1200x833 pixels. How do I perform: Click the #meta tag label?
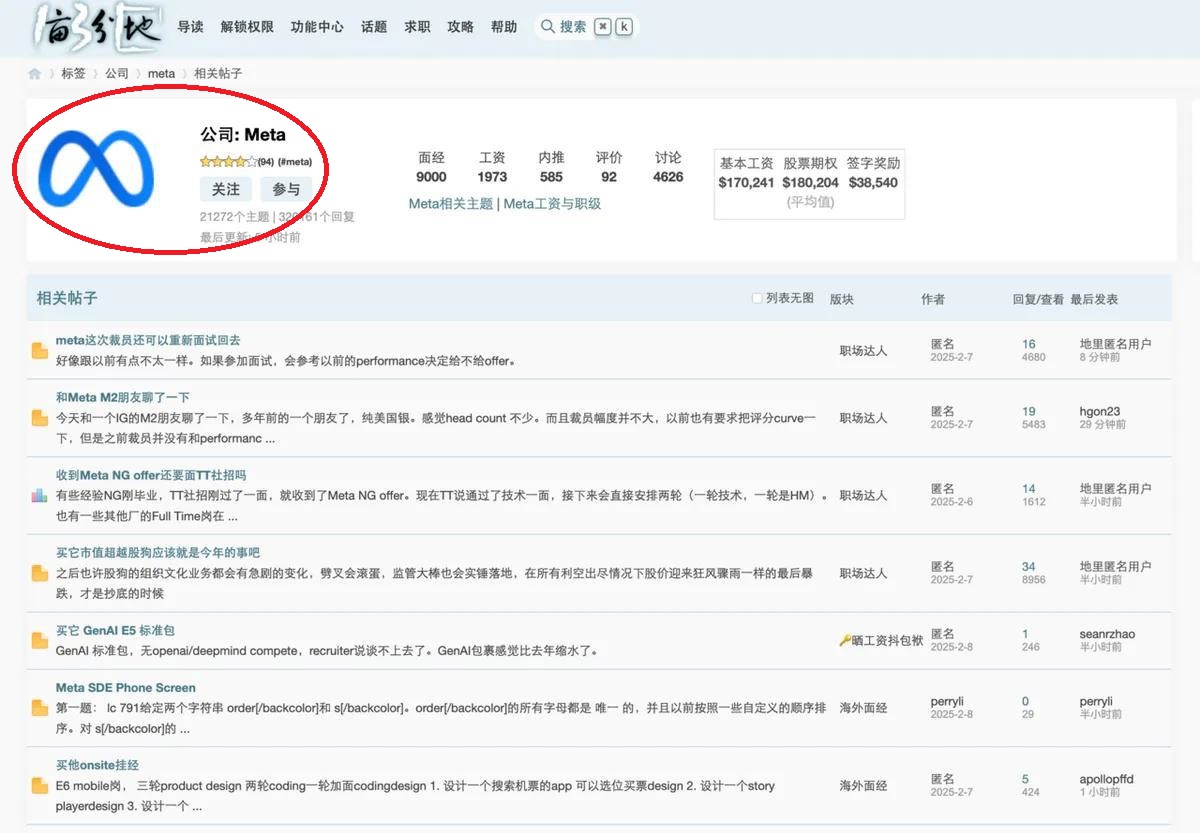294,162
